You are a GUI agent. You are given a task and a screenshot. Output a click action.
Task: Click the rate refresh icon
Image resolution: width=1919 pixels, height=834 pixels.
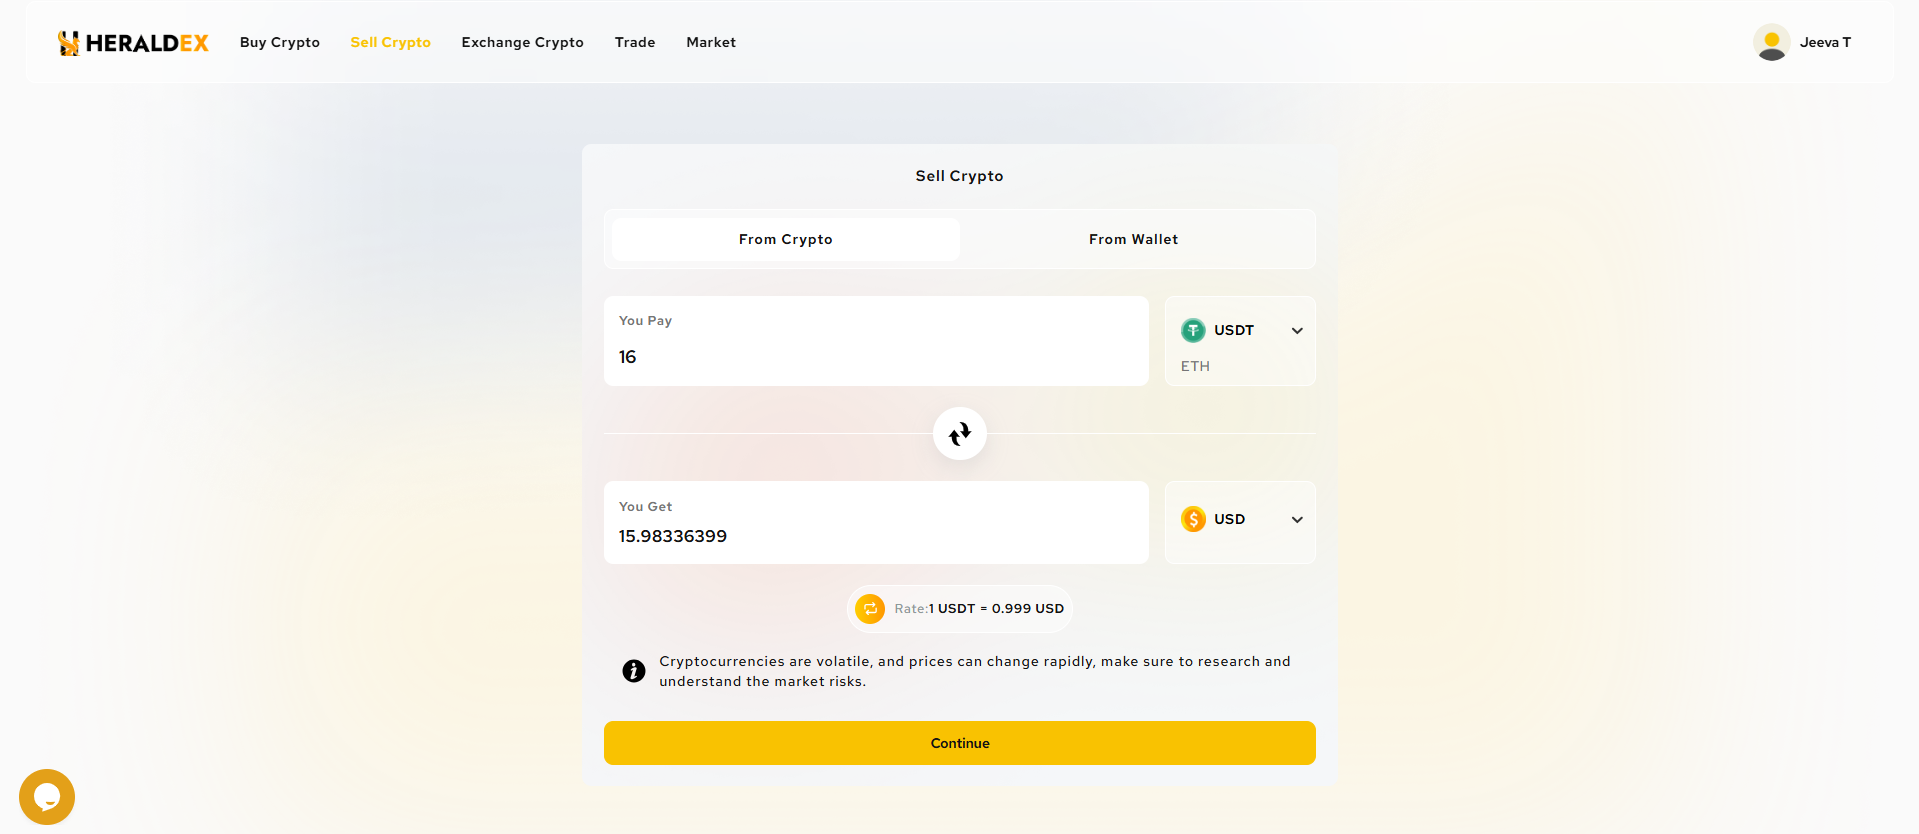870,608
